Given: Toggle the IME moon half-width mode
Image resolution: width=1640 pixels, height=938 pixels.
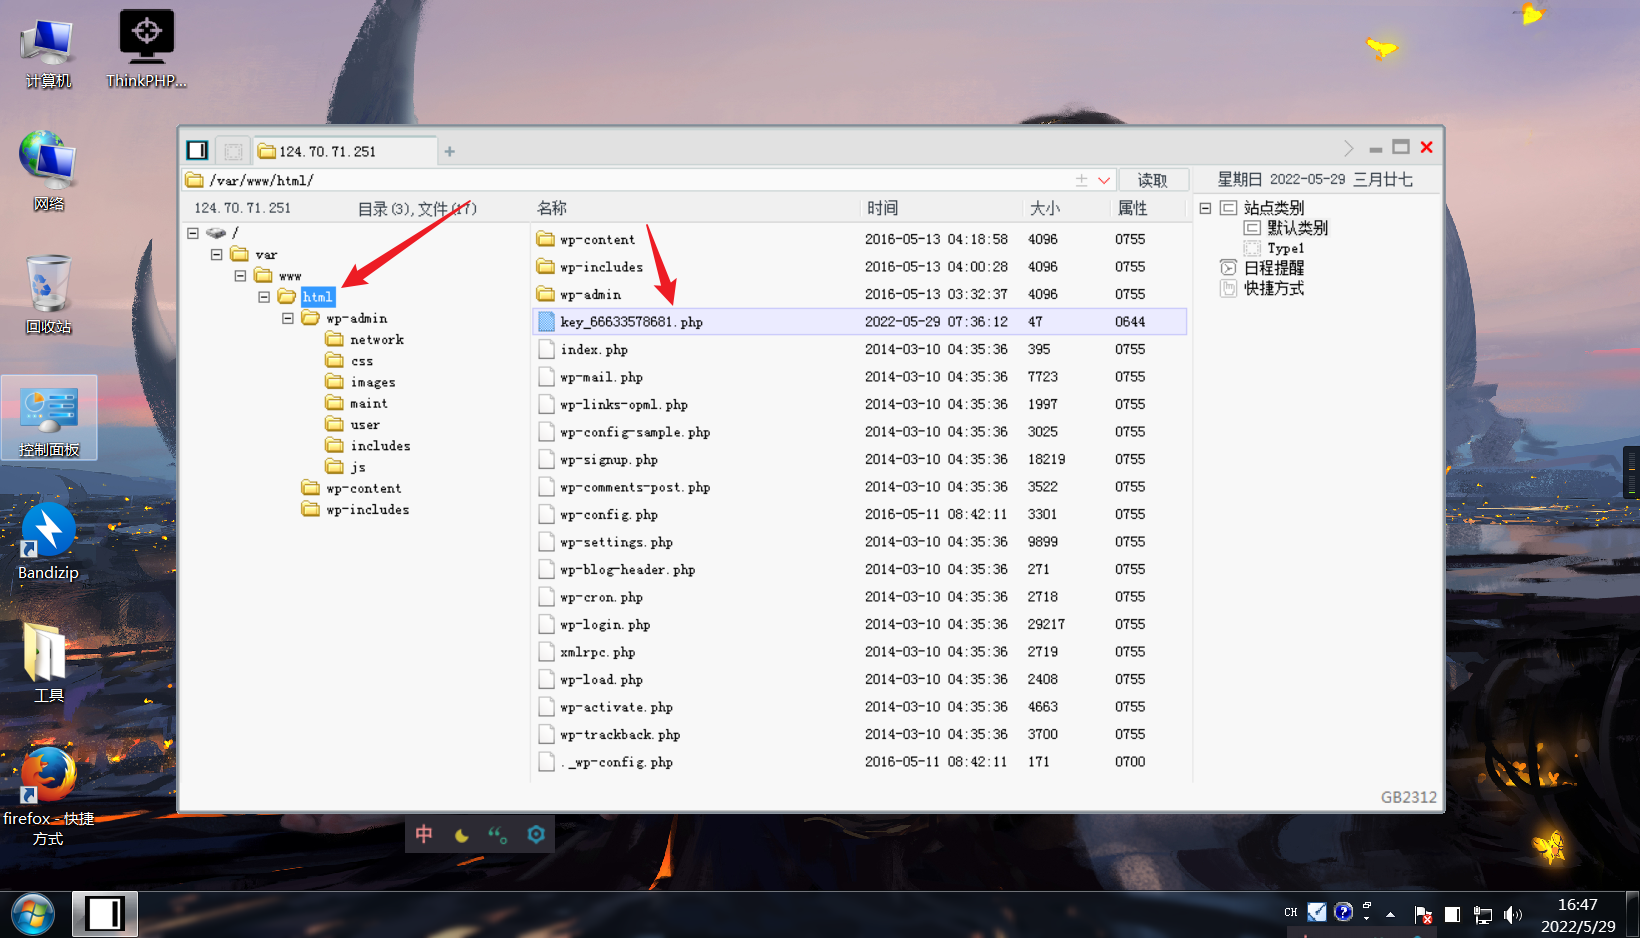Looking at the screenshot, I should click(x=461, y=834).
